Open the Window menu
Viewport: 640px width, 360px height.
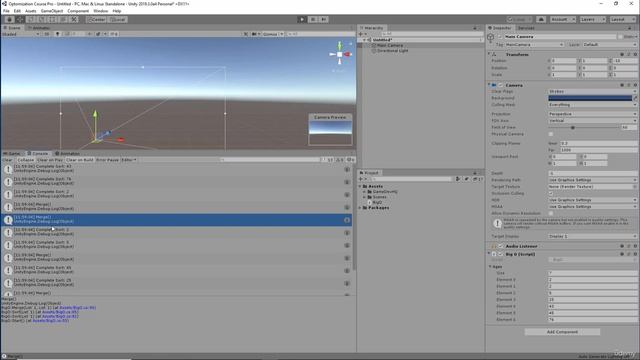pos(101,11)
